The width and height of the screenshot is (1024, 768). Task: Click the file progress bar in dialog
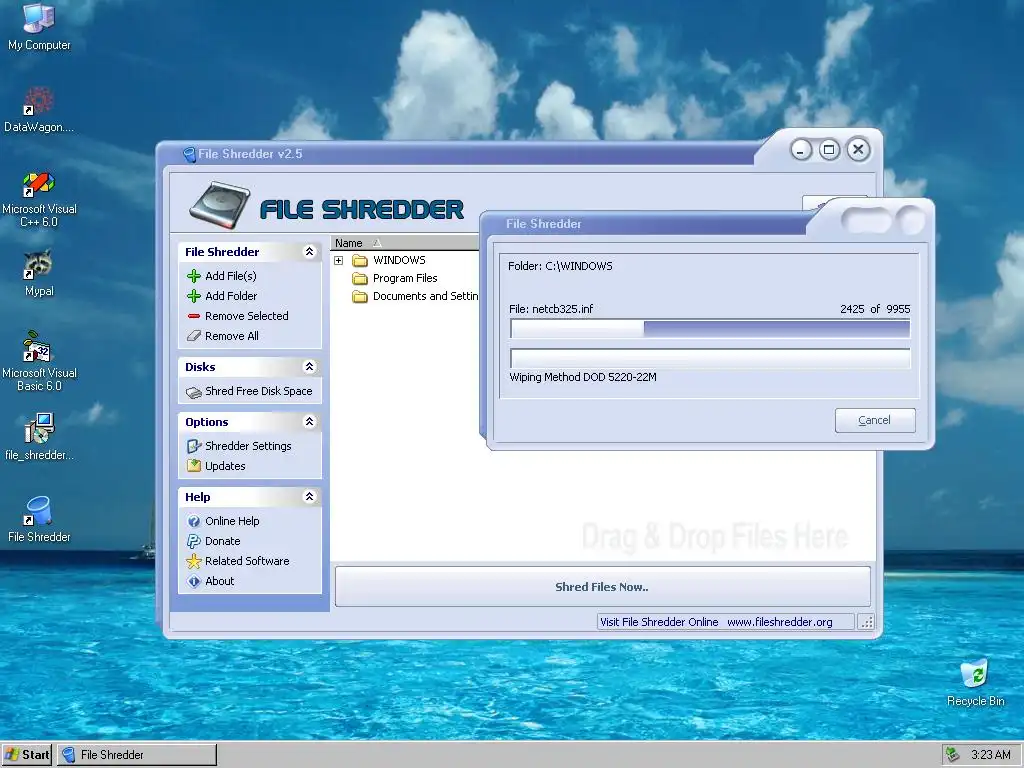coord(710,328)
